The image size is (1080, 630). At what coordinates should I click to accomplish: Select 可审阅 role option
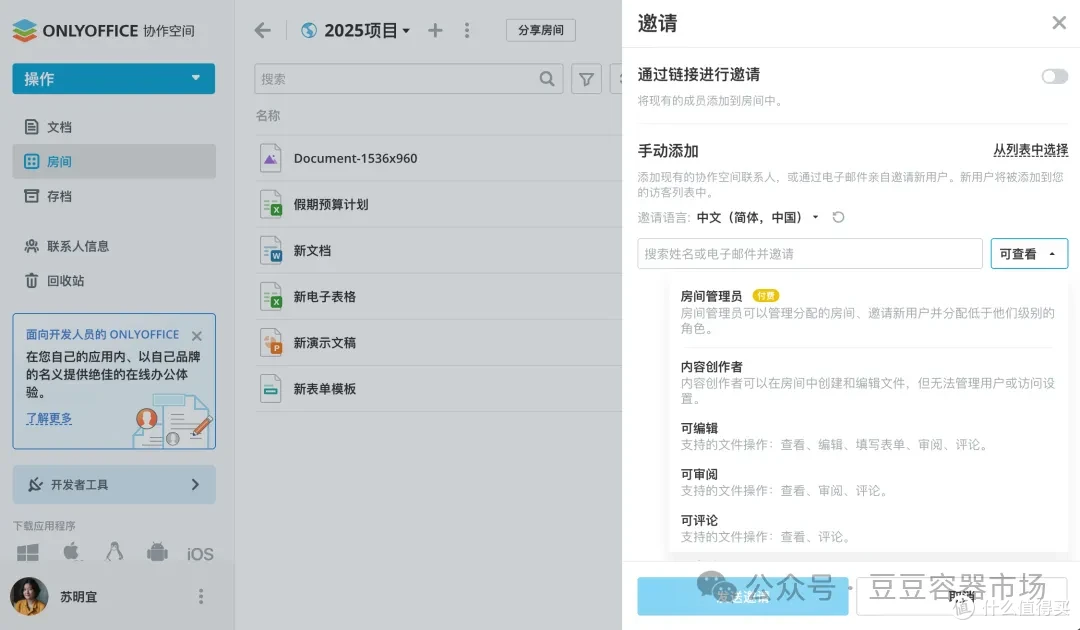point(868,482)
